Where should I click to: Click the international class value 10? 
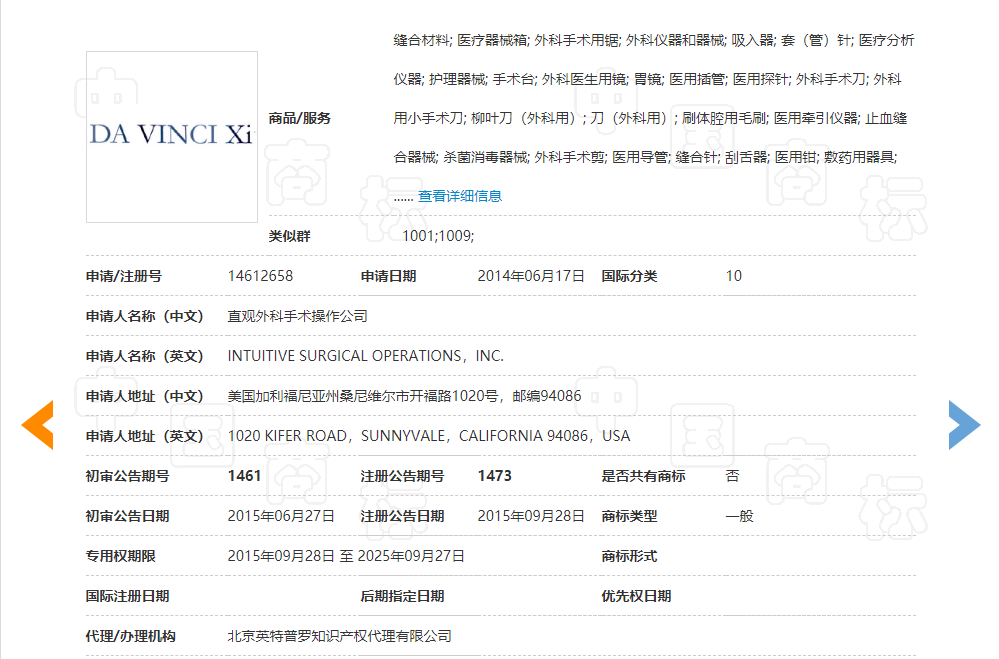[x=733, y=276]
